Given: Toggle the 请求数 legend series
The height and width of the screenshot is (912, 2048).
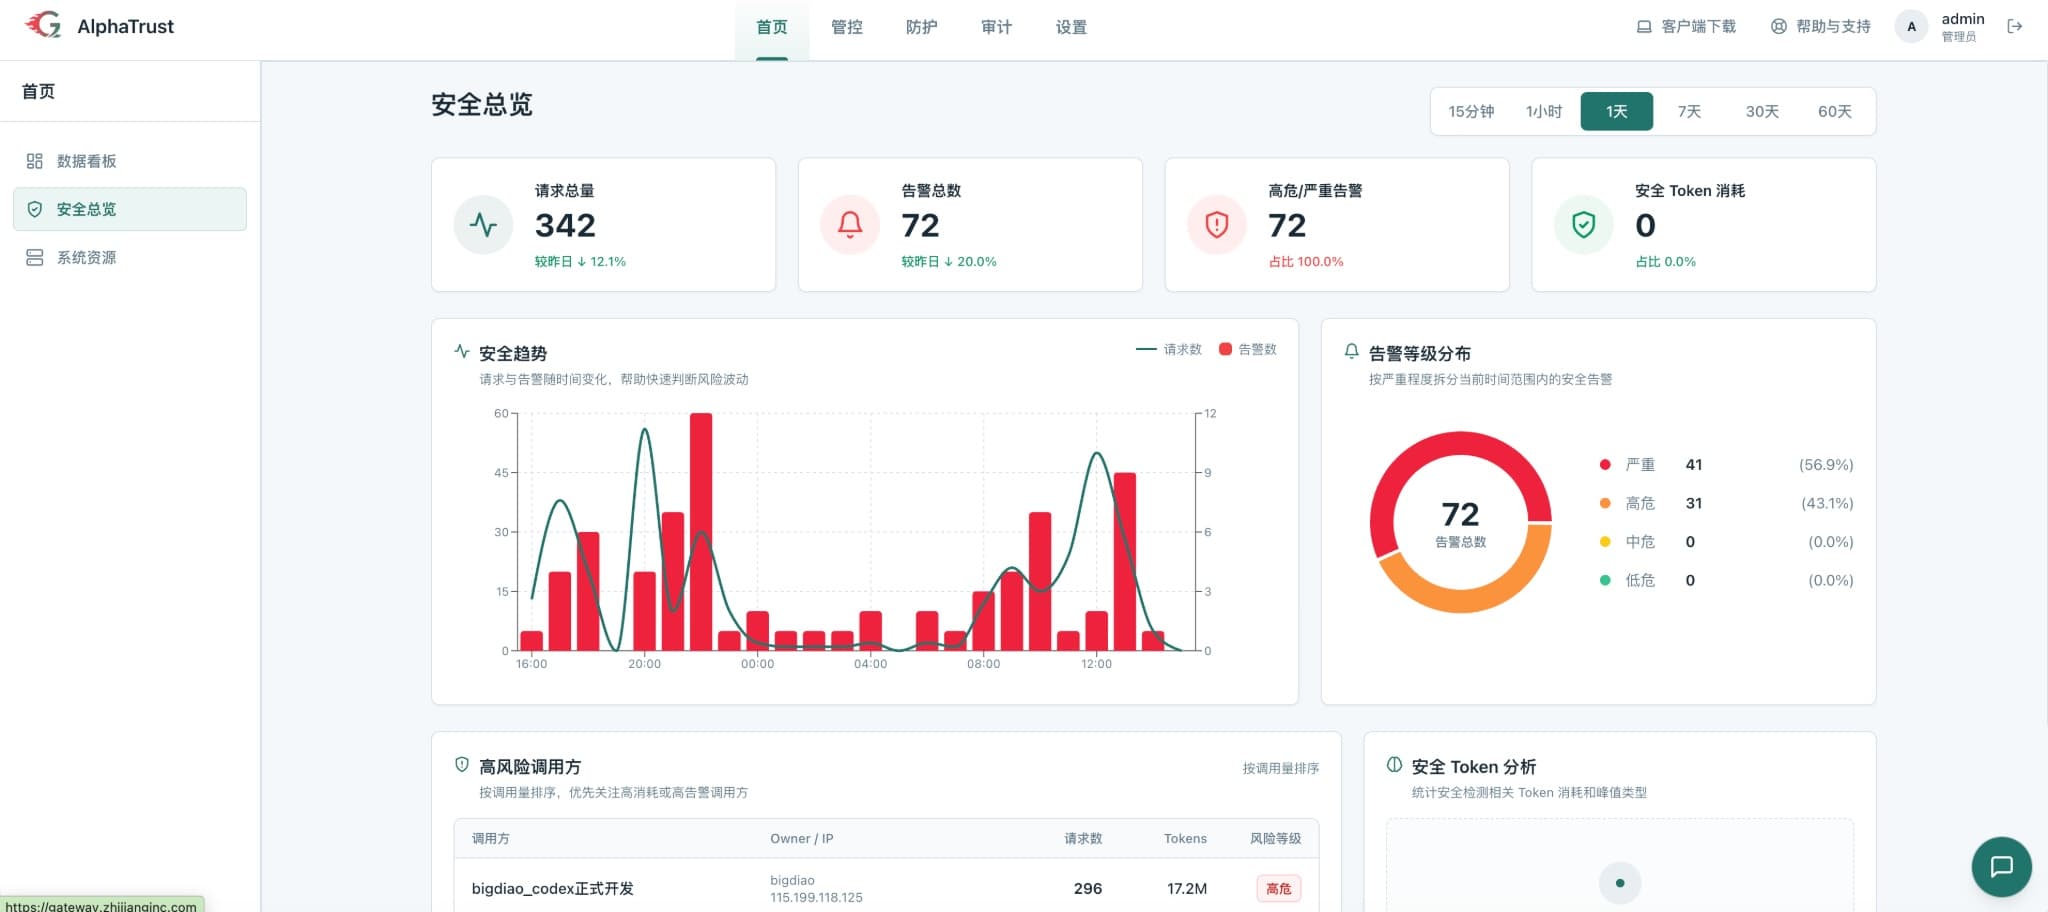Looking at the screenshot, I should pos(1169,349).
